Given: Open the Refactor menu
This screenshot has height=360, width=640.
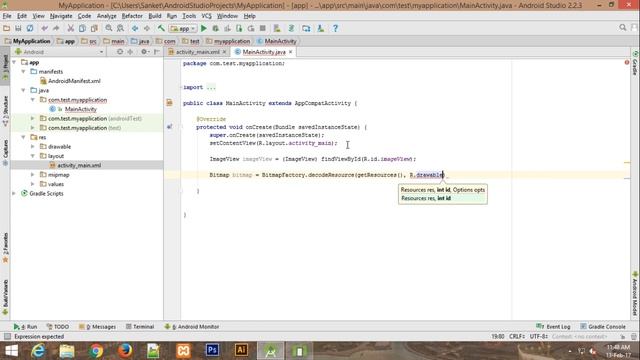Looking at the screenshot, I should point(132,16).
